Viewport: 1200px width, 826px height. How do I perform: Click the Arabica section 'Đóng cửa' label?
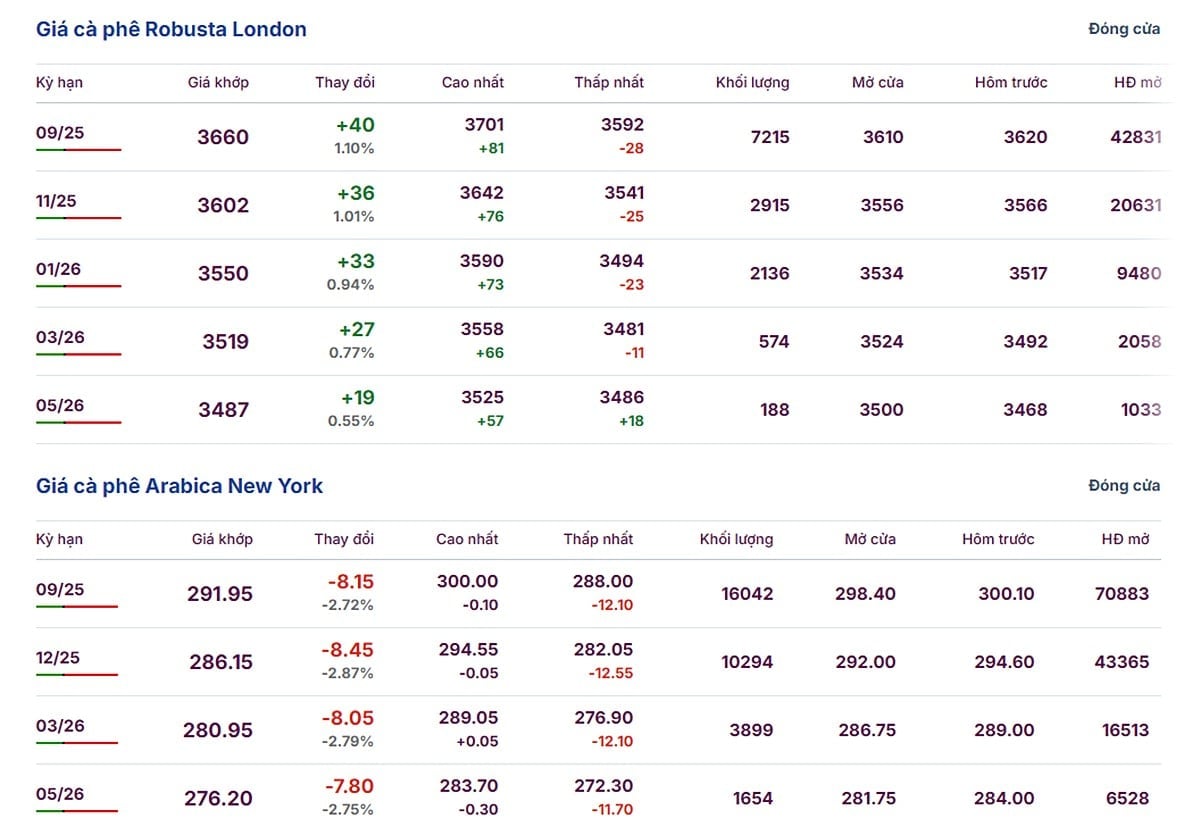click(x=1124, y=486)
